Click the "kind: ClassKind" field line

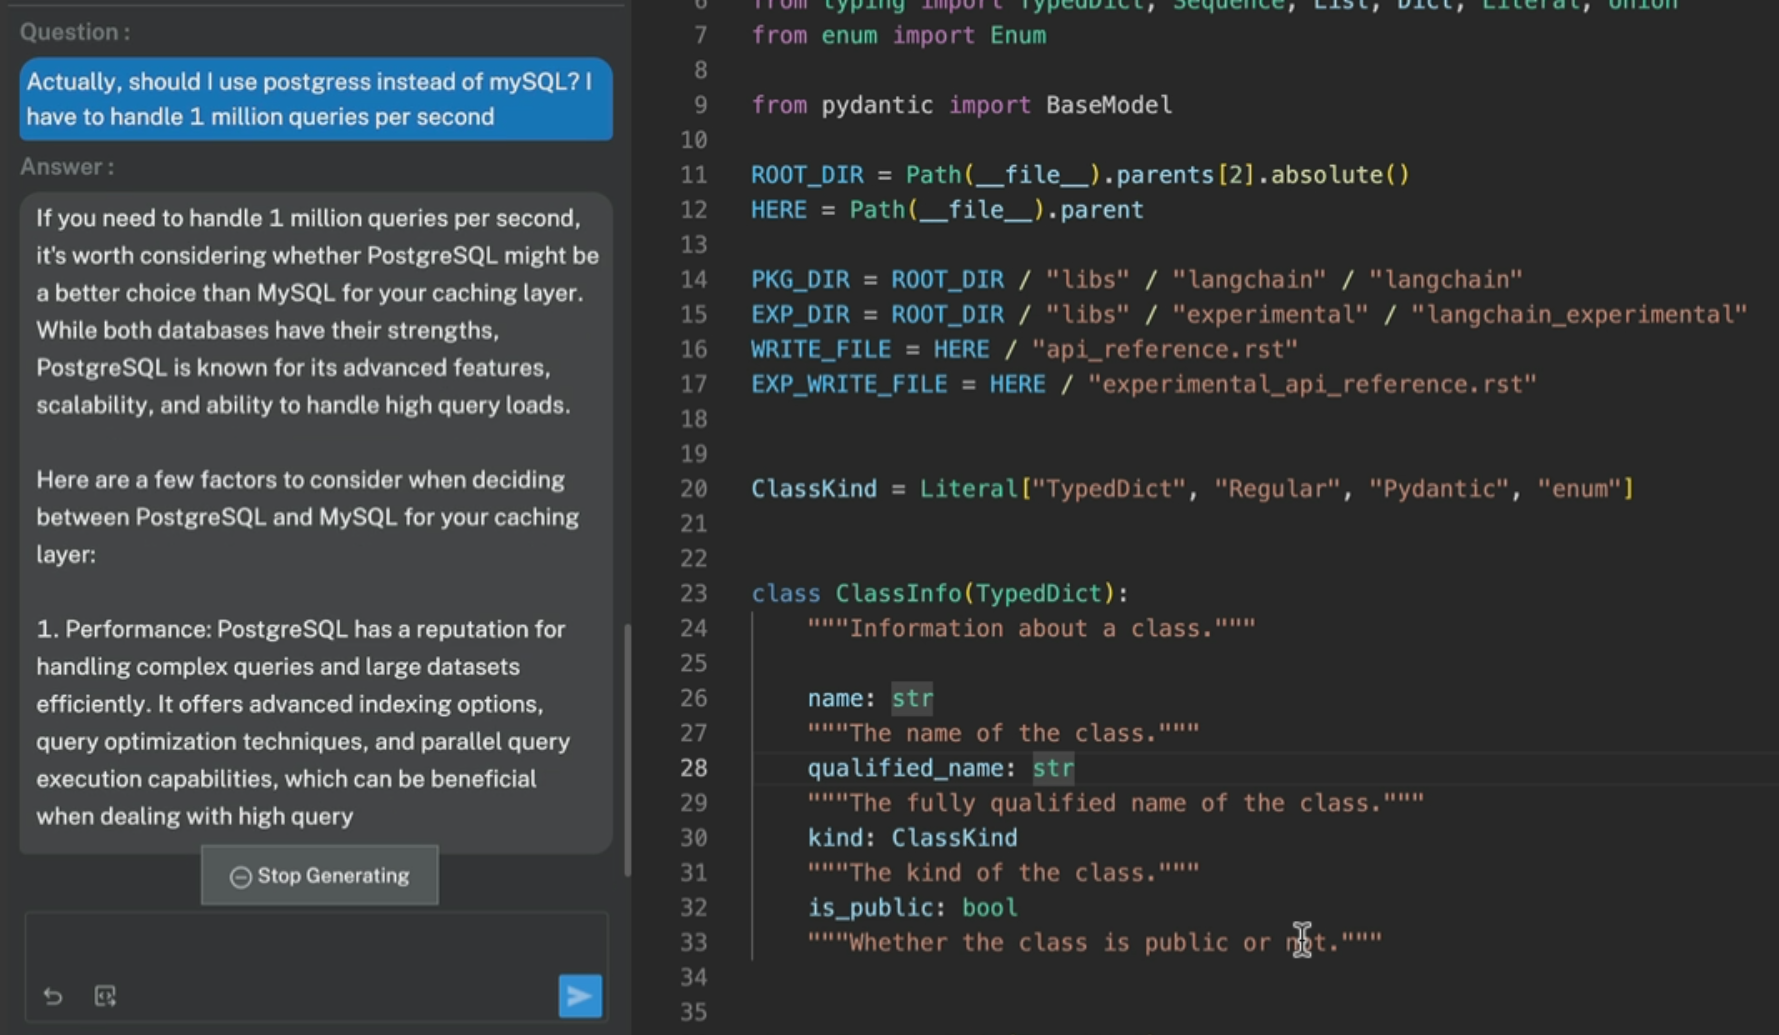pos(912,838)
